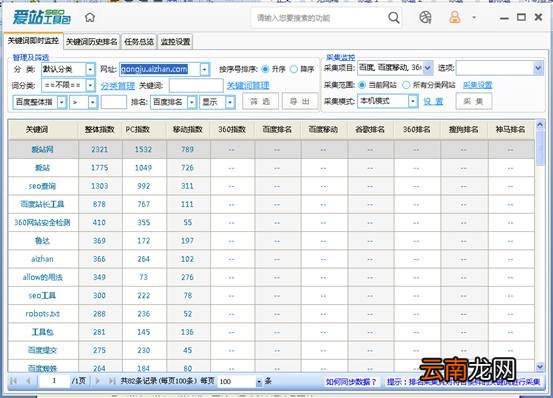Open the per-page count dropdown showing 100
The width and height of the screenshot is (553, 398).
[x=240, y=381]
